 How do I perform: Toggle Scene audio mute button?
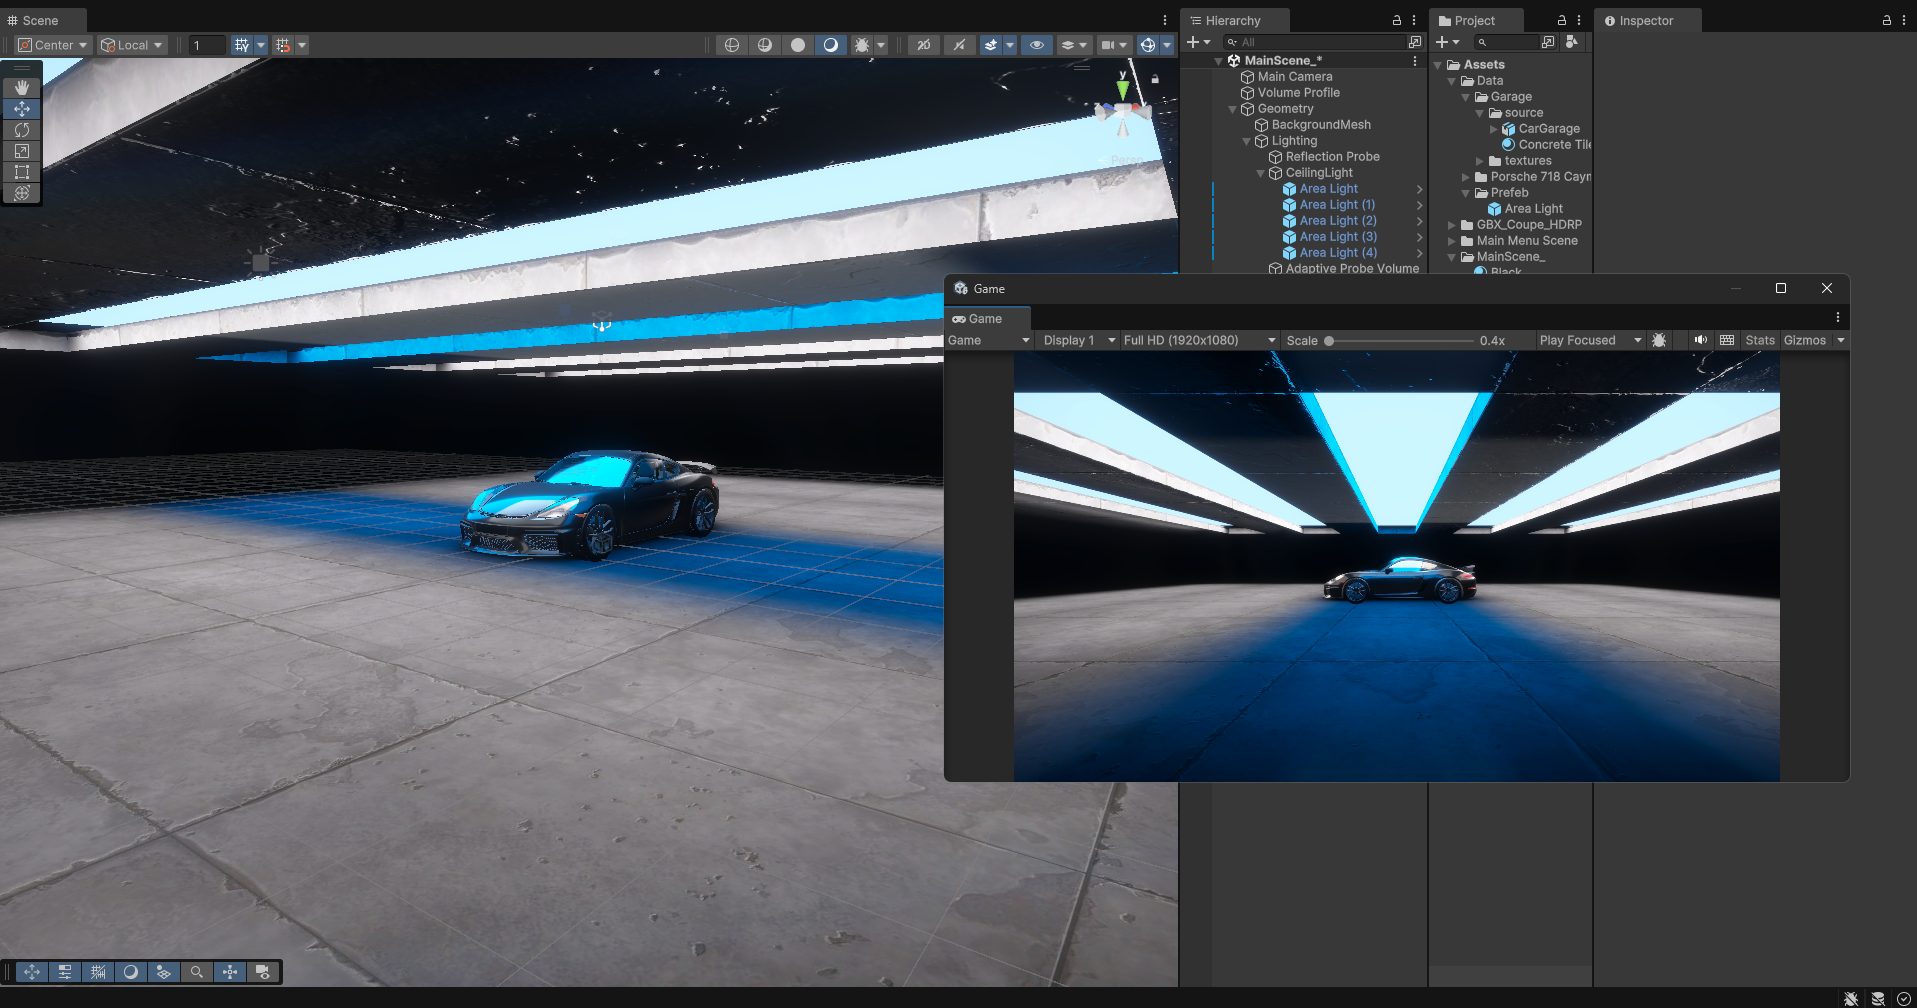959,45
